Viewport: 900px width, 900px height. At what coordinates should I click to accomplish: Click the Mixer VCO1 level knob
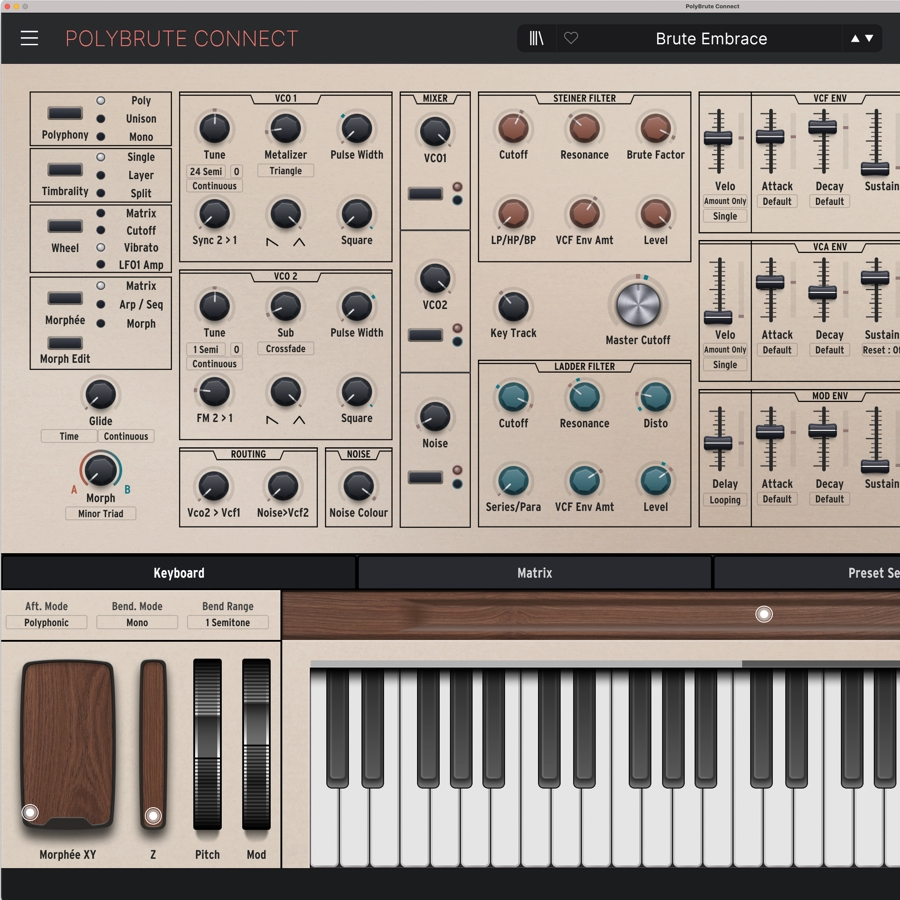[x=435, y=131]
